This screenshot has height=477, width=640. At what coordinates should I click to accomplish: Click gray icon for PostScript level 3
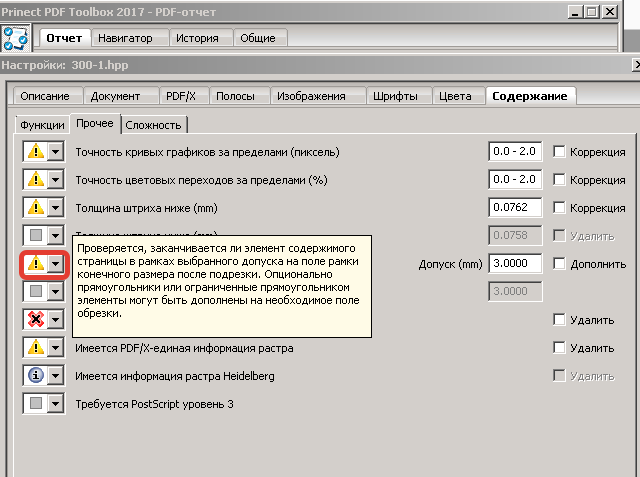[x=36, y=404]
